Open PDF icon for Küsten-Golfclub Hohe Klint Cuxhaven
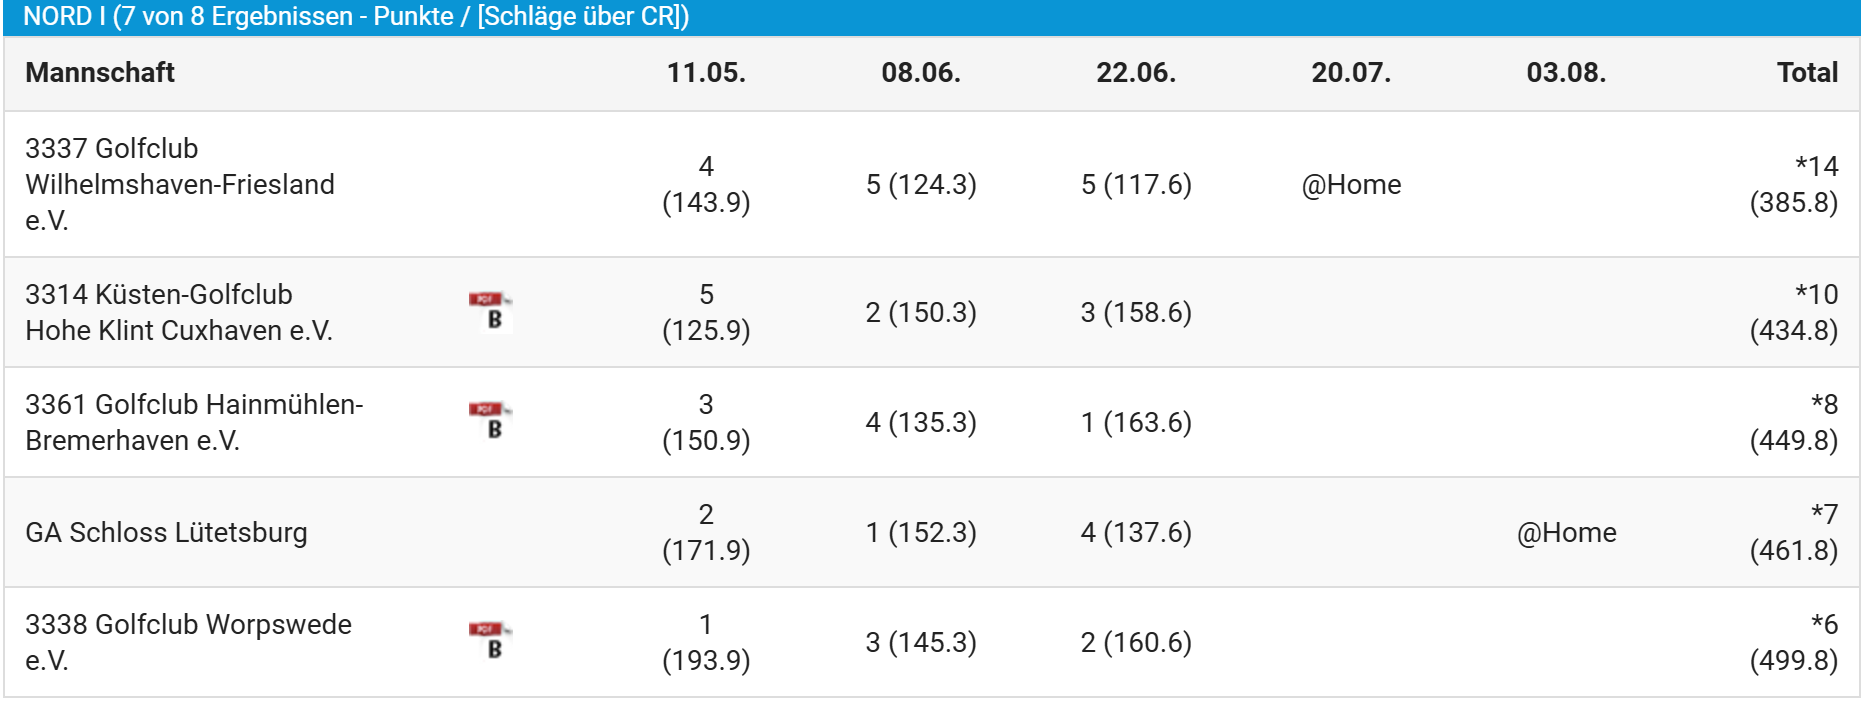This screenshot has height=710, width=1866. point(490,312)
